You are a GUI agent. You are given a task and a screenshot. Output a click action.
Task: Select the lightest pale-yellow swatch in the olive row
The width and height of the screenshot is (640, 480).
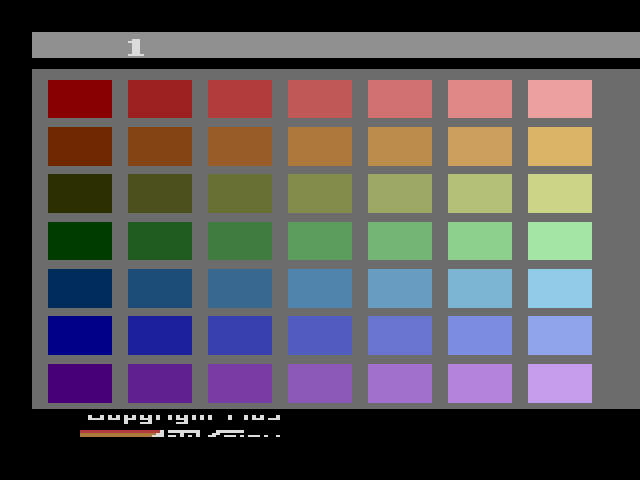pos(560,193)
